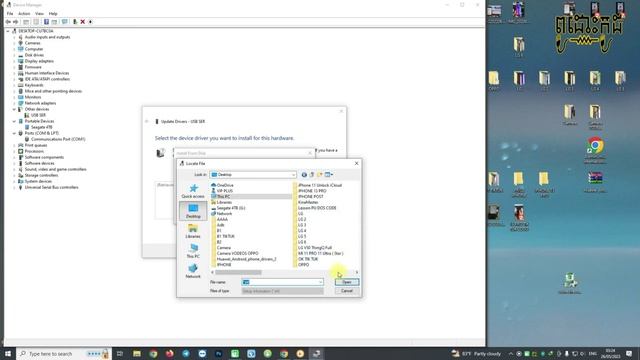Click the Scan for hardware changes icon
Viewport: 640px width, 360px height.
(64, 22)
